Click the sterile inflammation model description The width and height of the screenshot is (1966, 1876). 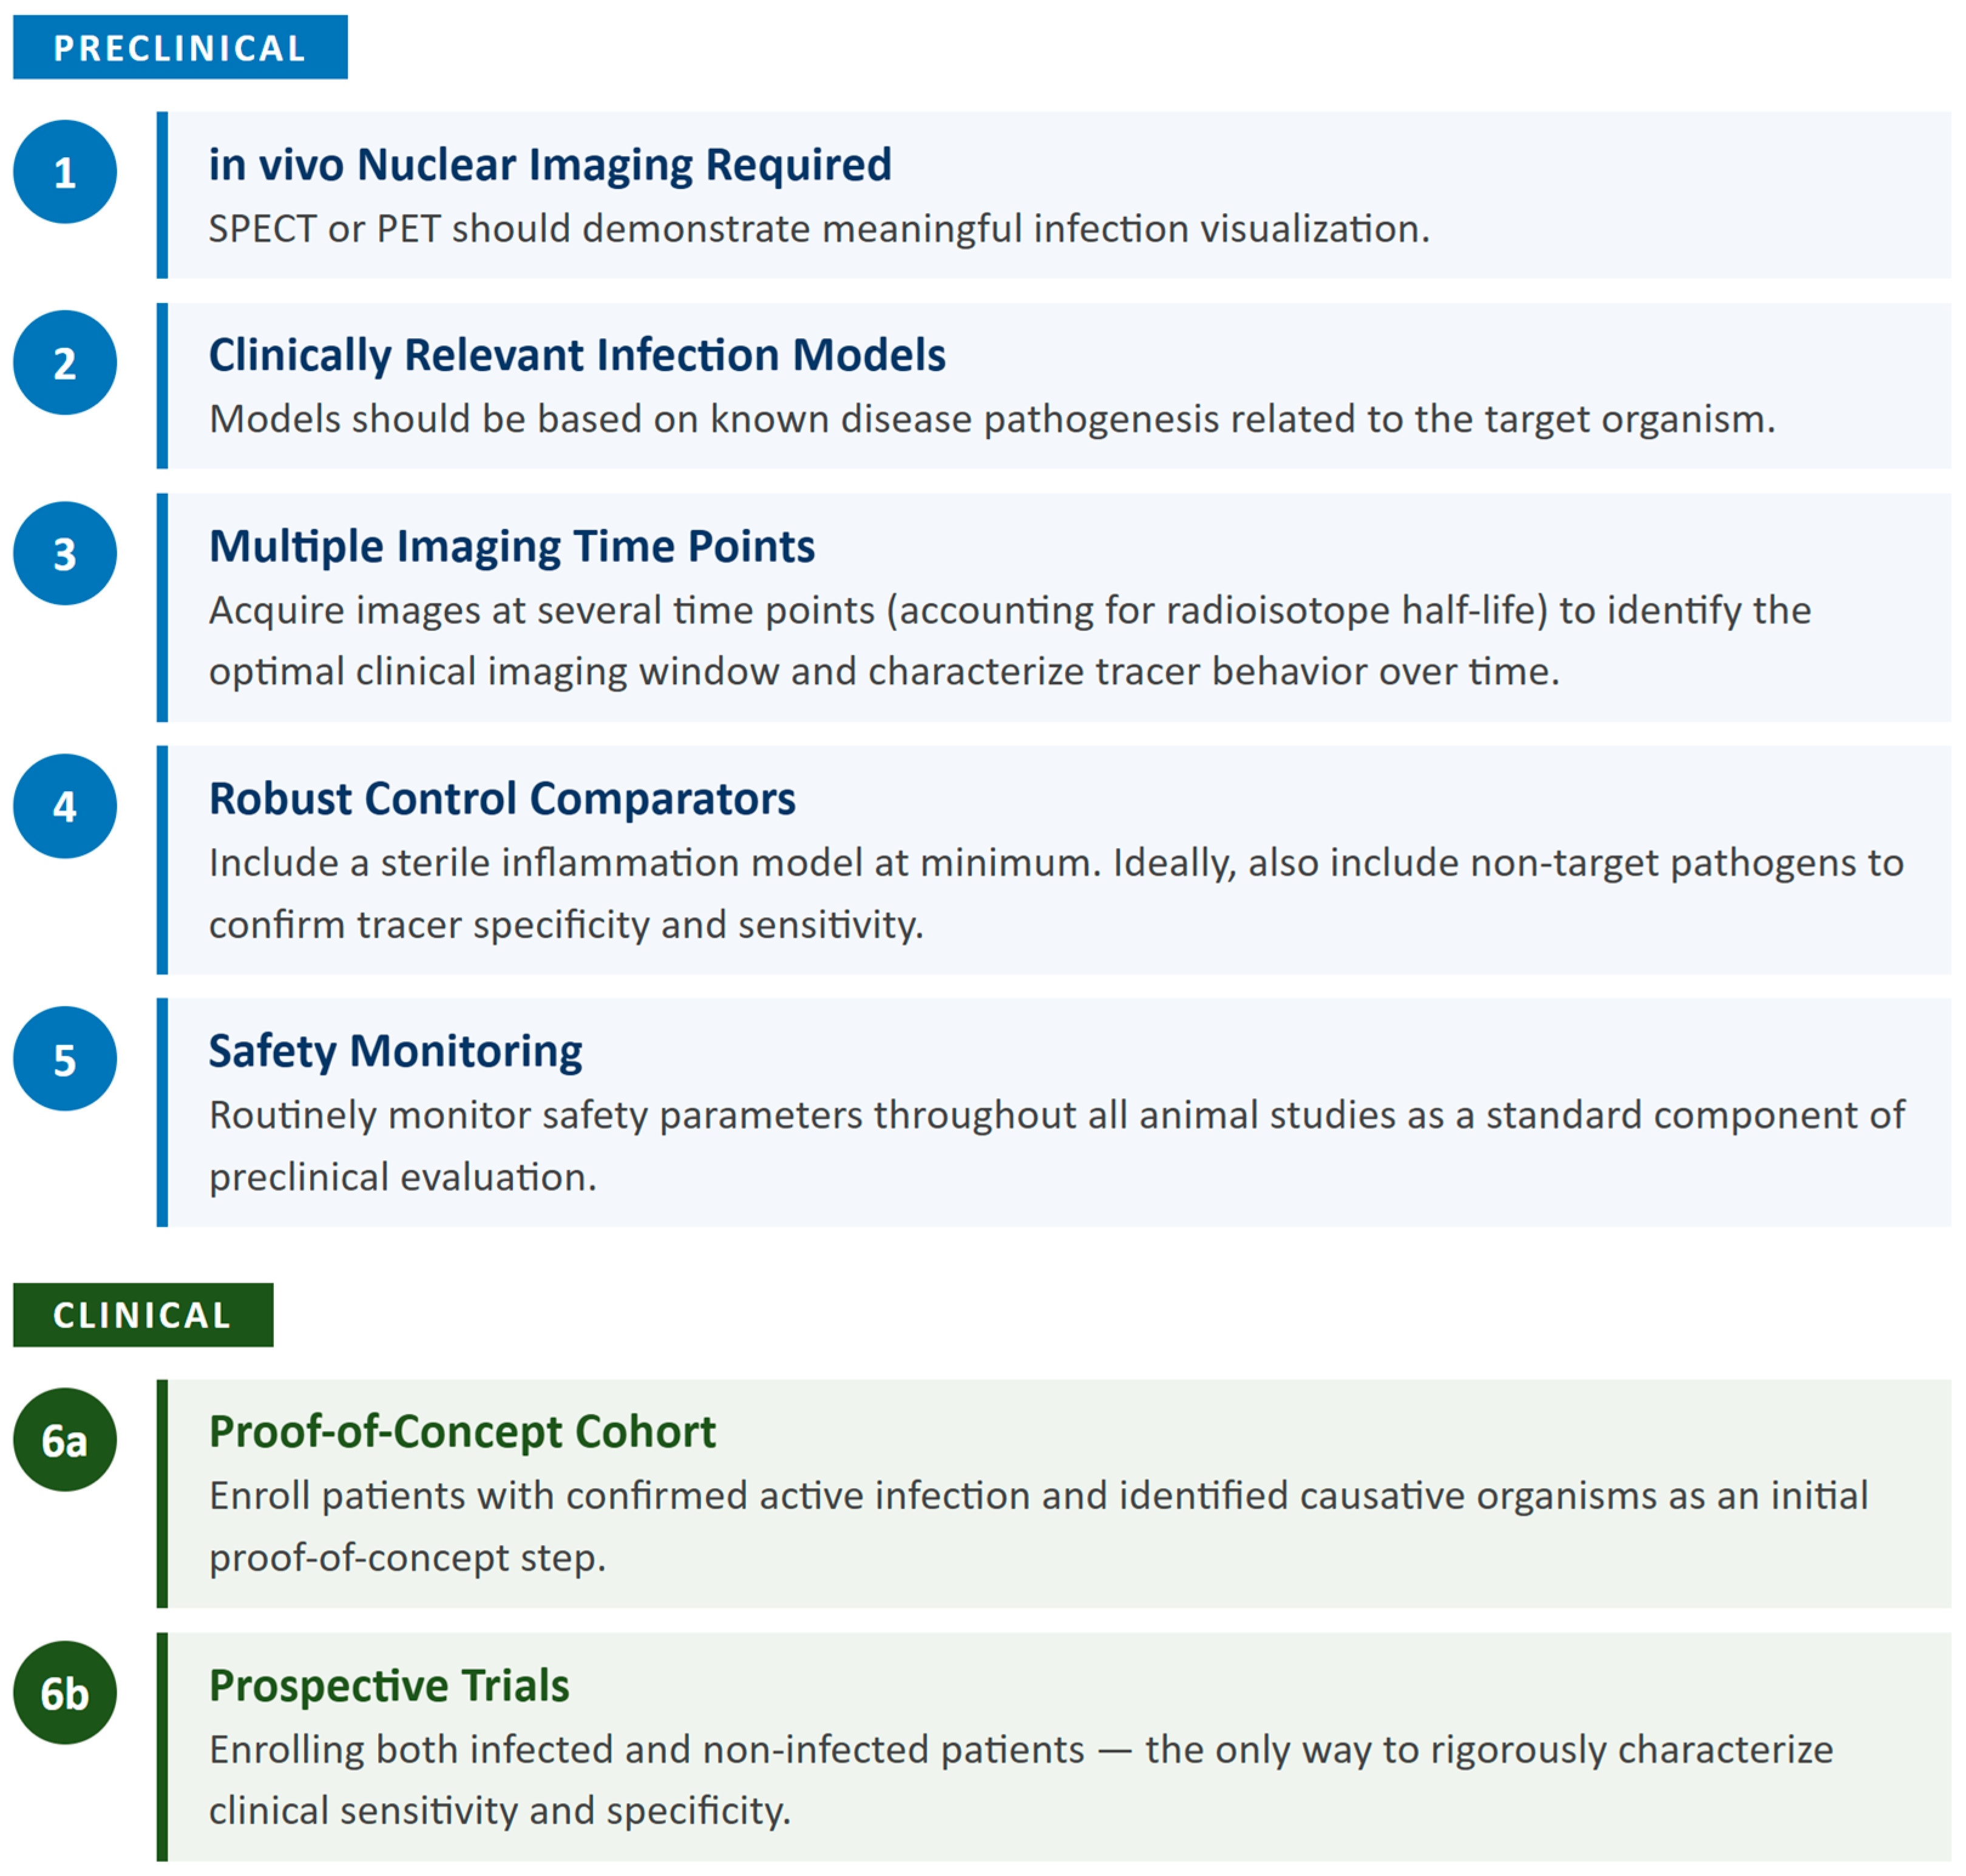pyautogui.click(x=1056, y=894)
